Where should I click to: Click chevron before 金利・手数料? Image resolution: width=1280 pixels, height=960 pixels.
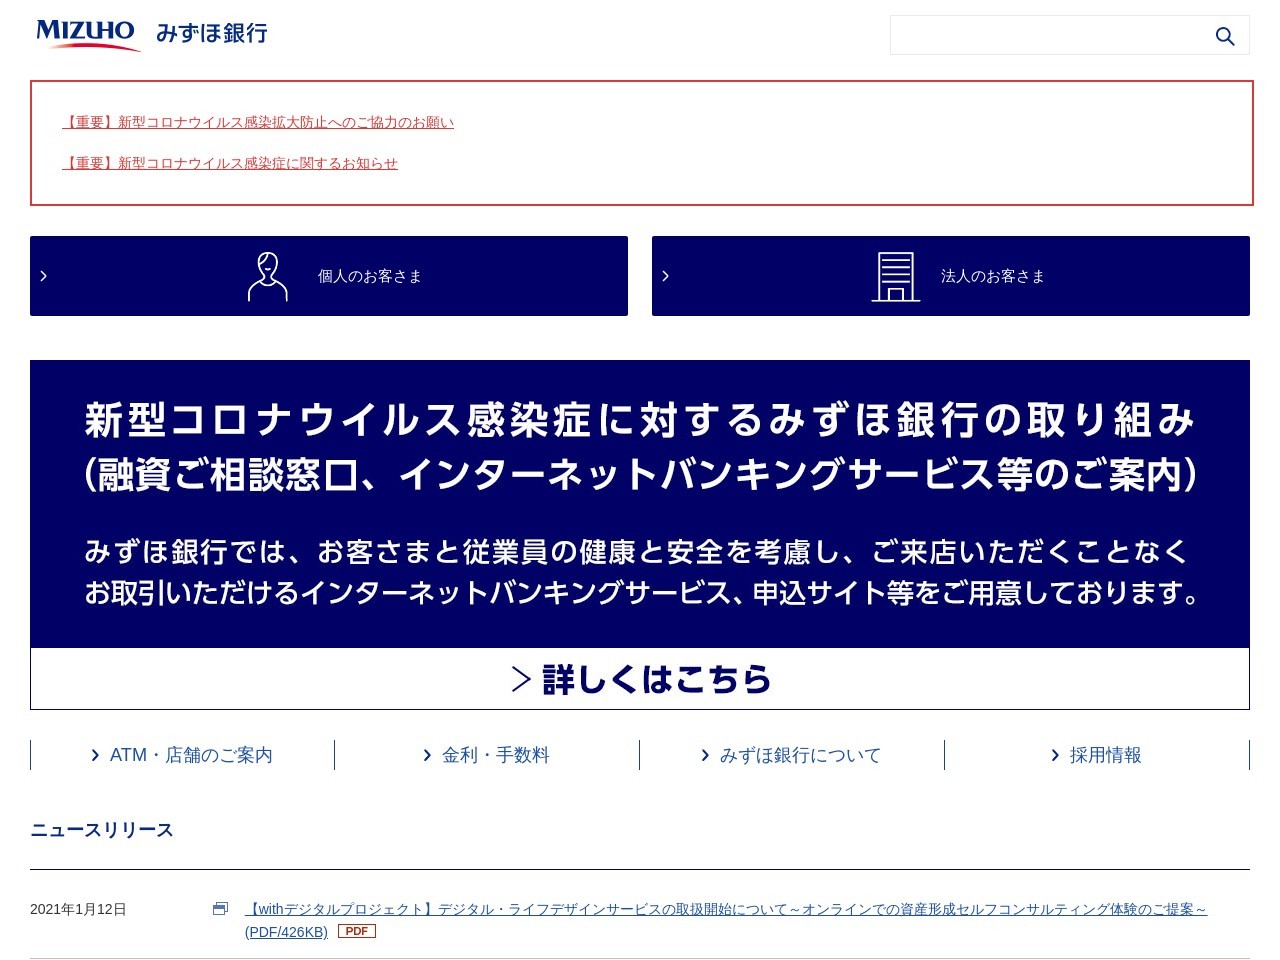(x=427, y=755)
